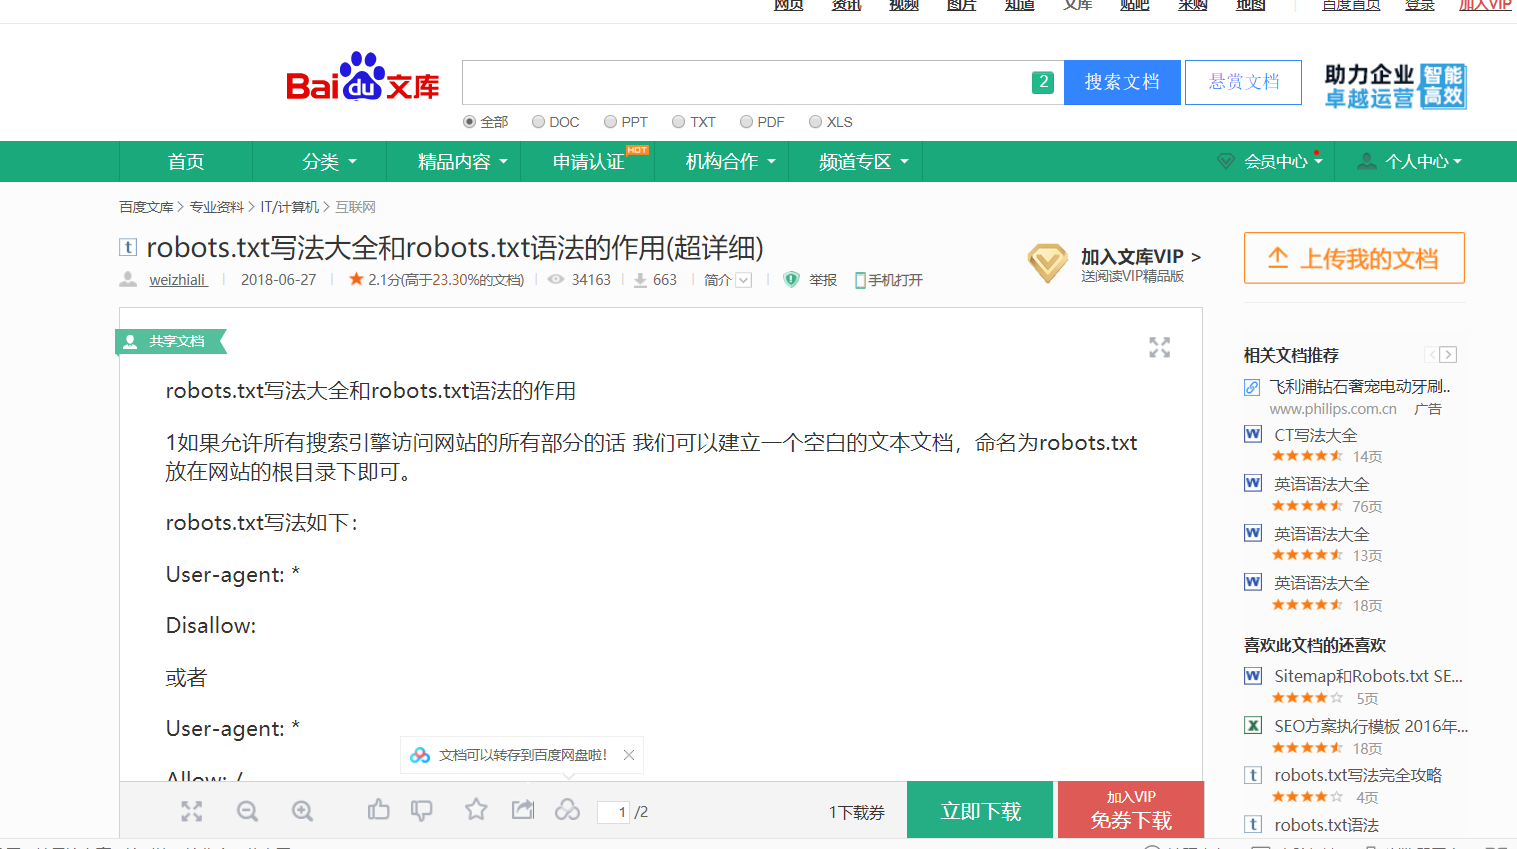Click 加入文库VIP link

click(1140, 257)
